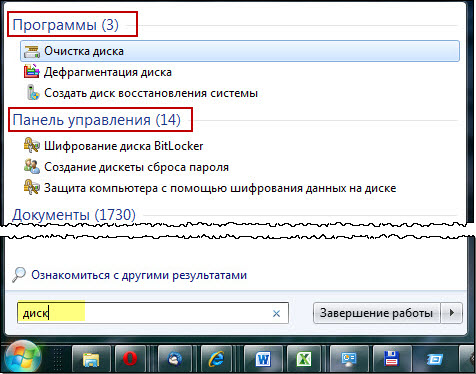
Task: Open Дефрагментация диска from results
Action: (x=107, y=72)
